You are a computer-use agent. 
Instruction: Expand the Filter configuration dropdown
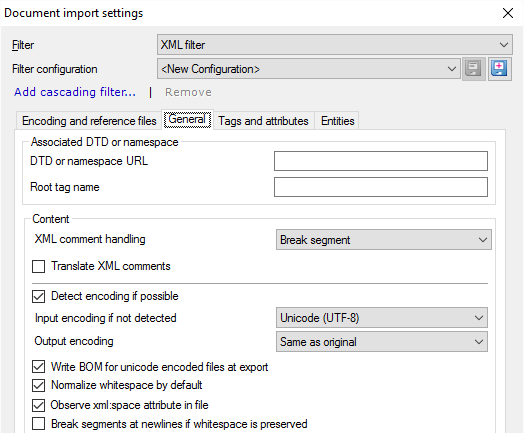[309, 69]
